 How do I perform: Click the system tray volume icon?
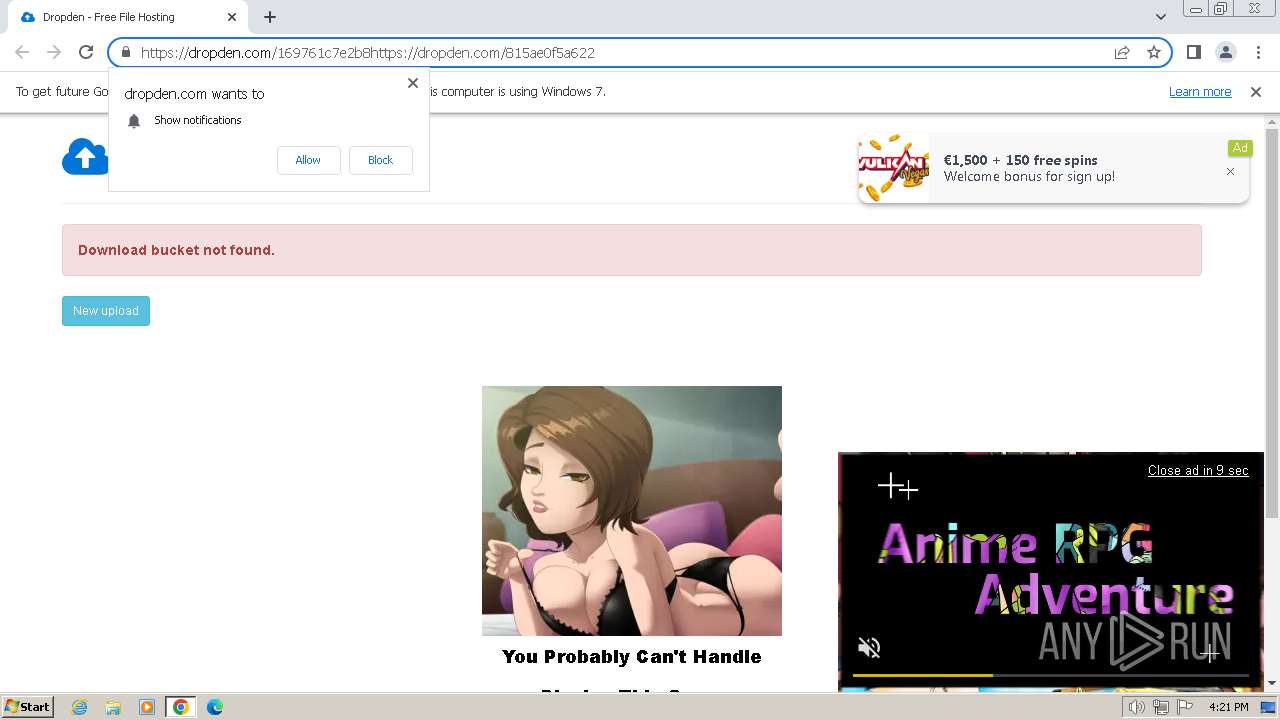point(1137,707)
